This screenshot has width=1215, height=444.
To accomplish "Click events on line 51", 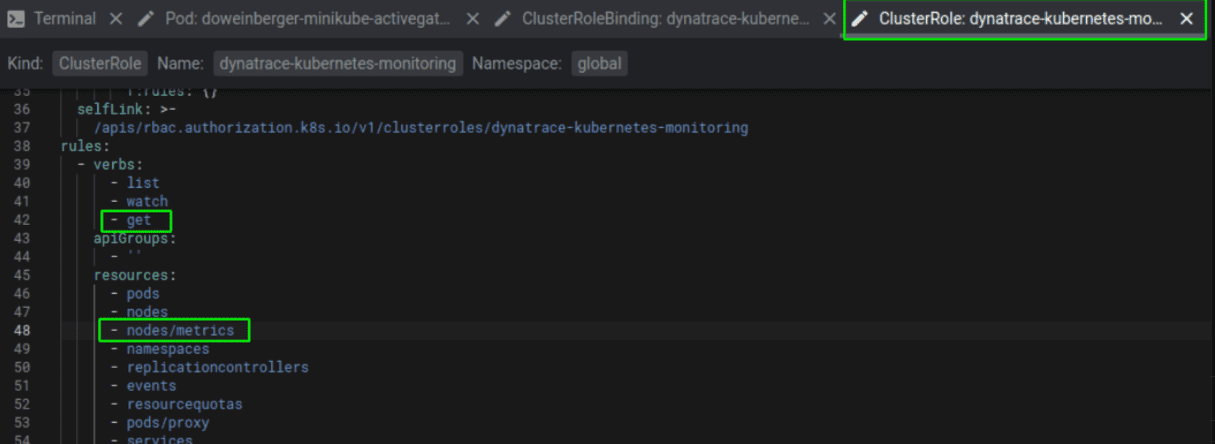I will 151,385.
